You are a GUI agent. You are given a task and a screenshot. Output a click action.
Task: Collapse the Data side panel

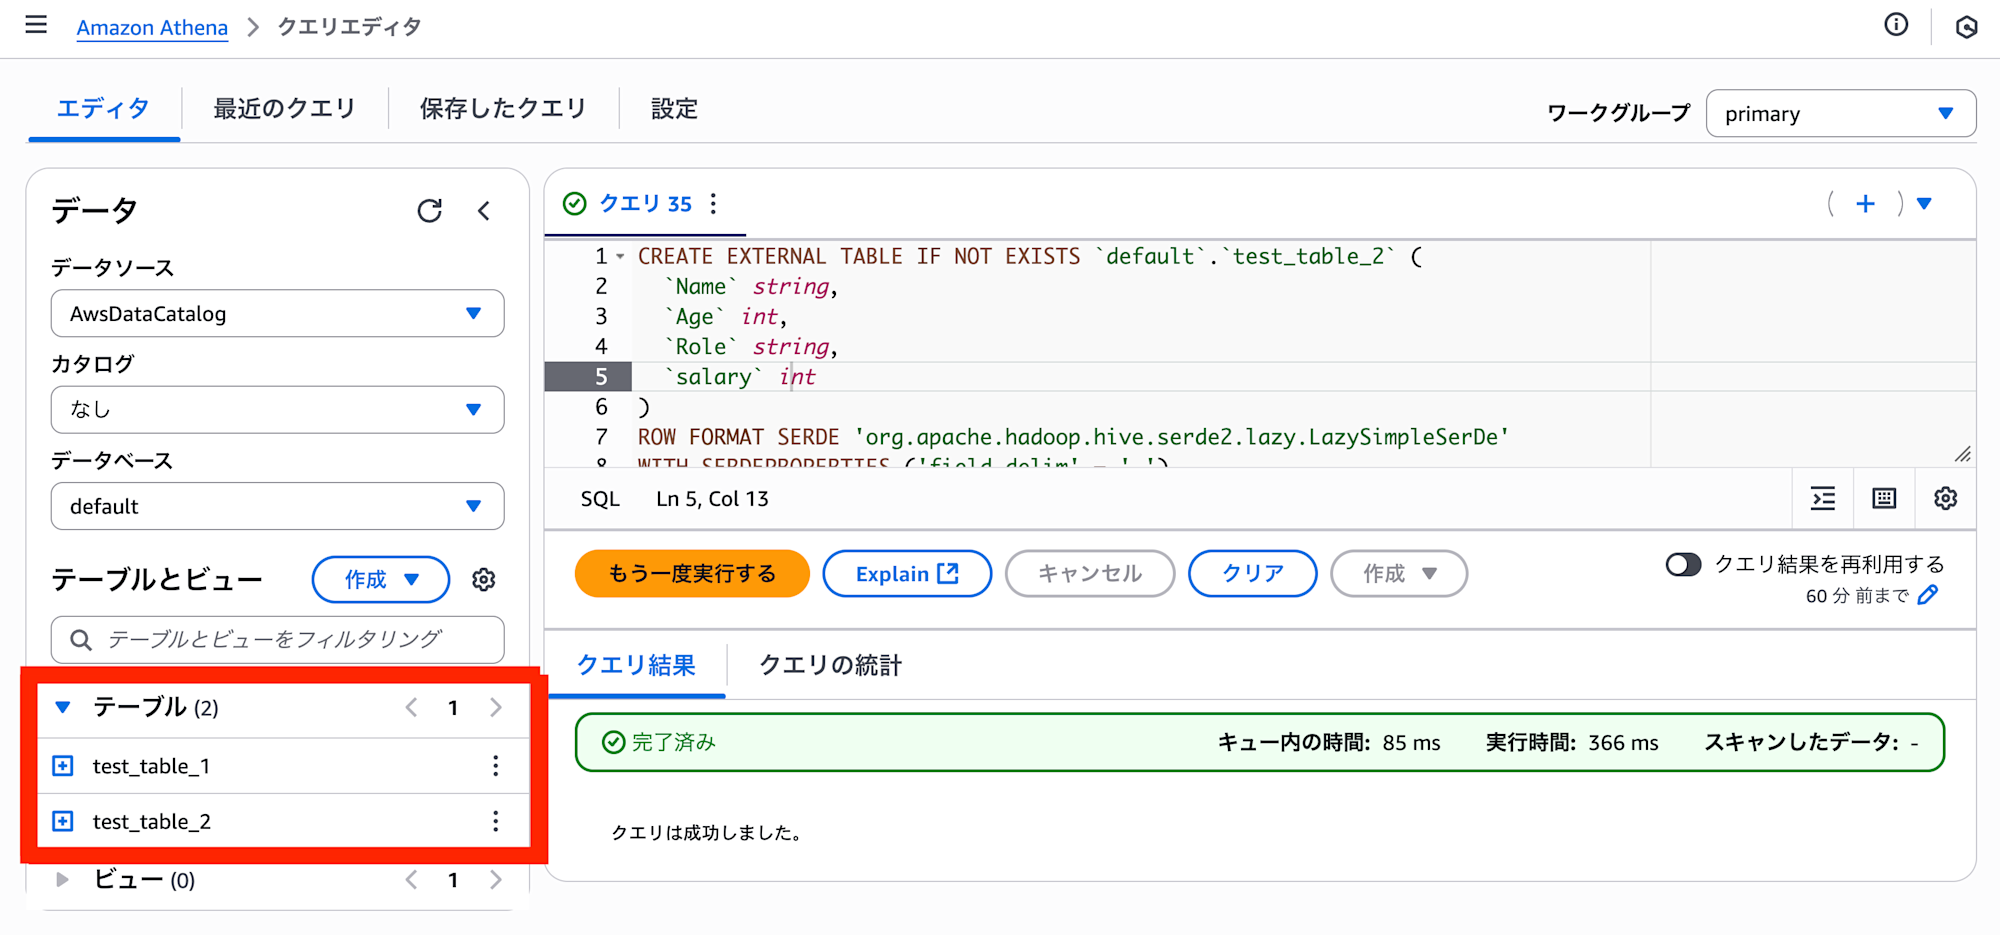(x=484, y=210)
